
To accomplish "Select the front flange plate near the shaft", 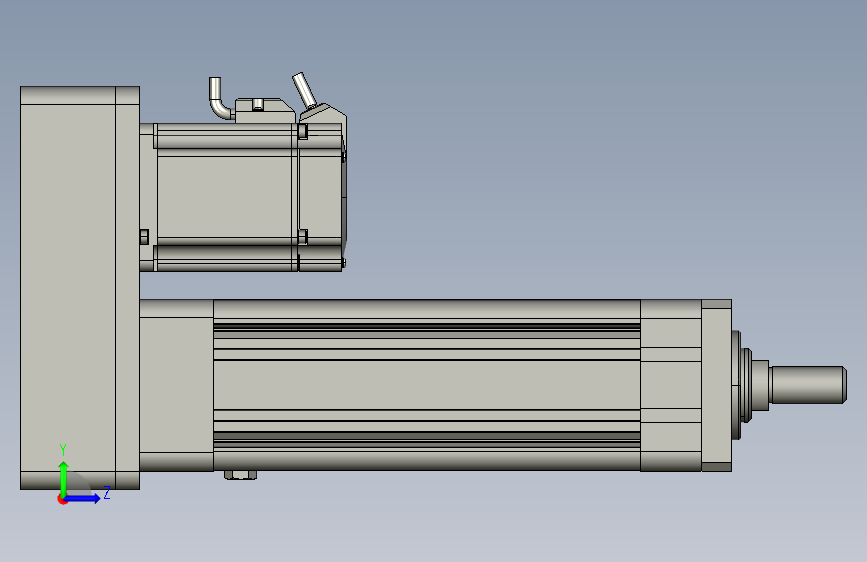I will [717, 386].
